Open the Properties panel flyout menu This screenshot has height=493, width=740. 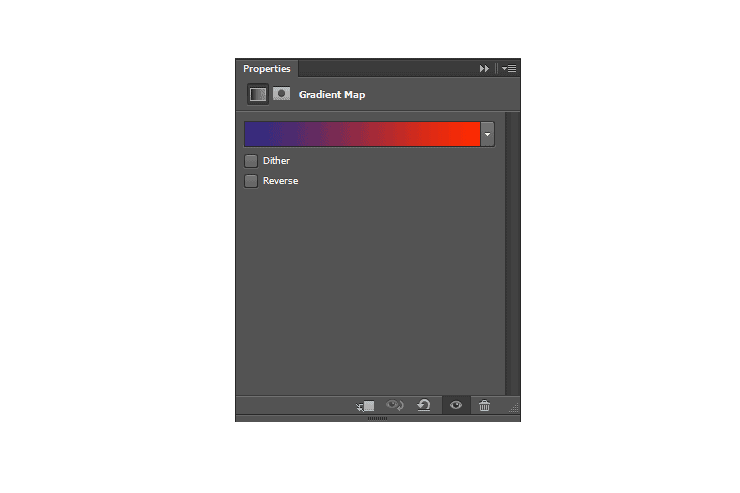(x=509, y=69)
